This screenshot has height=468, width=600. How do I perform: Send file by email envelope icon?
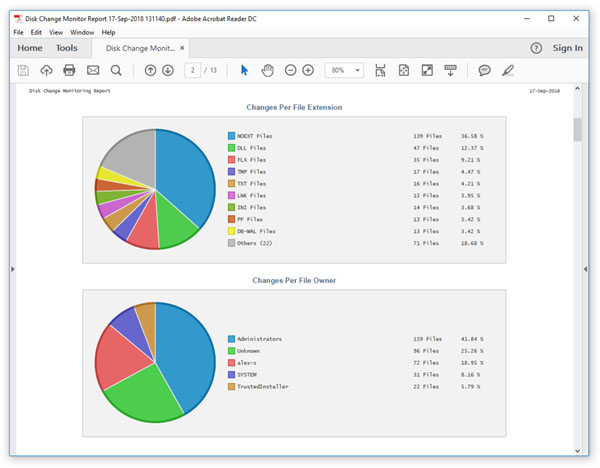coord(93,70)
